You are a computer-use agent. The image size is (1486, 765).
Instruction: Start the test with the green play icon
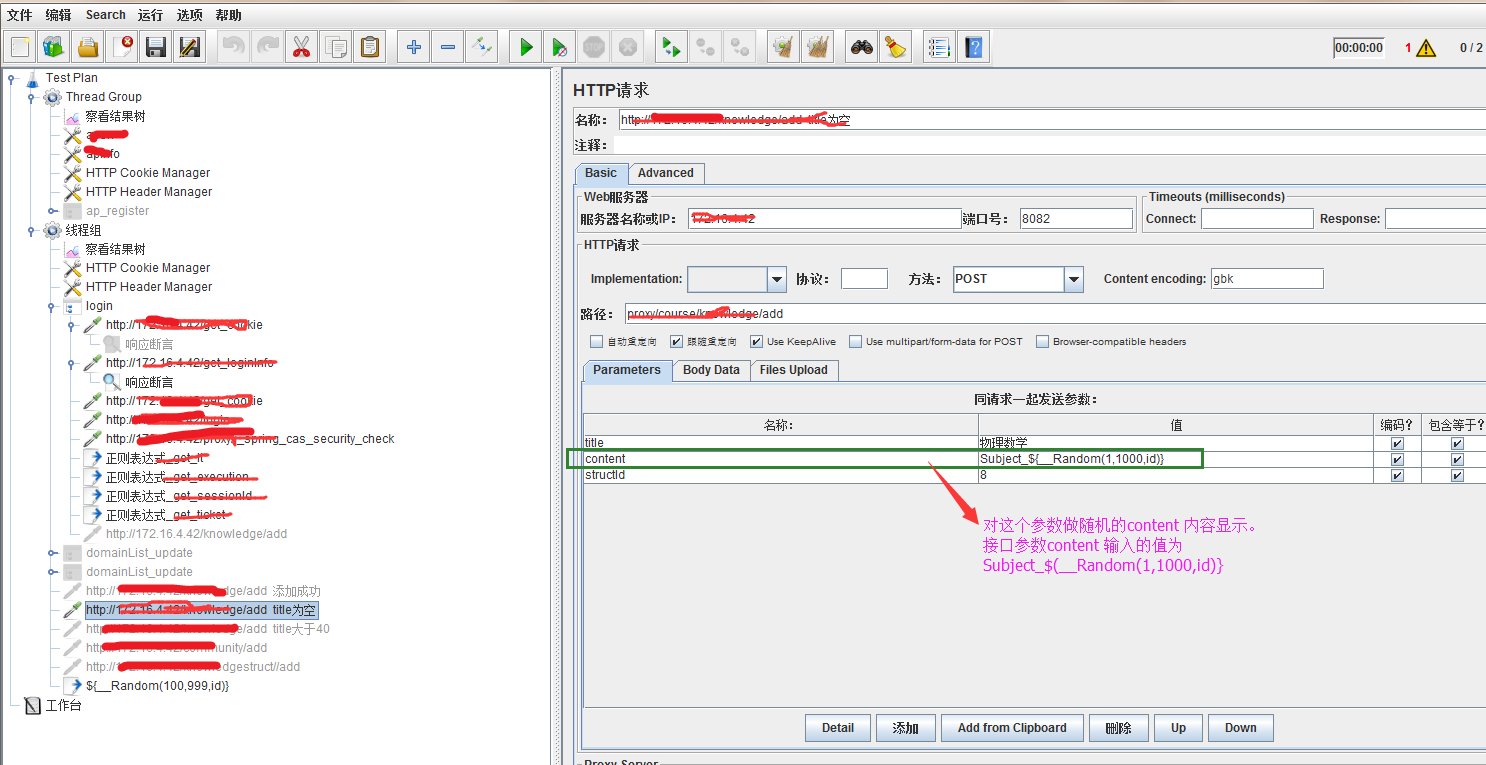526,46
